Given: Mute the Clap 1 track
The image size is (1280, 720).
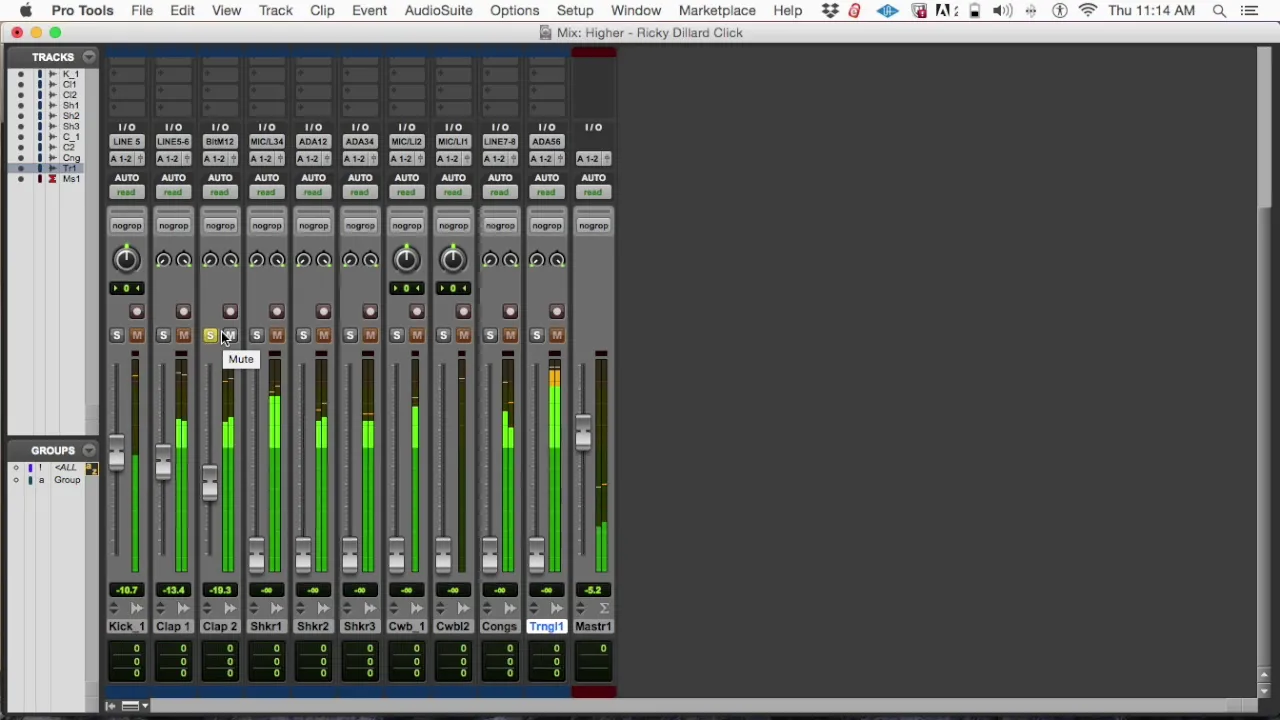Looking at the screenshot, I should pos(183,335).
